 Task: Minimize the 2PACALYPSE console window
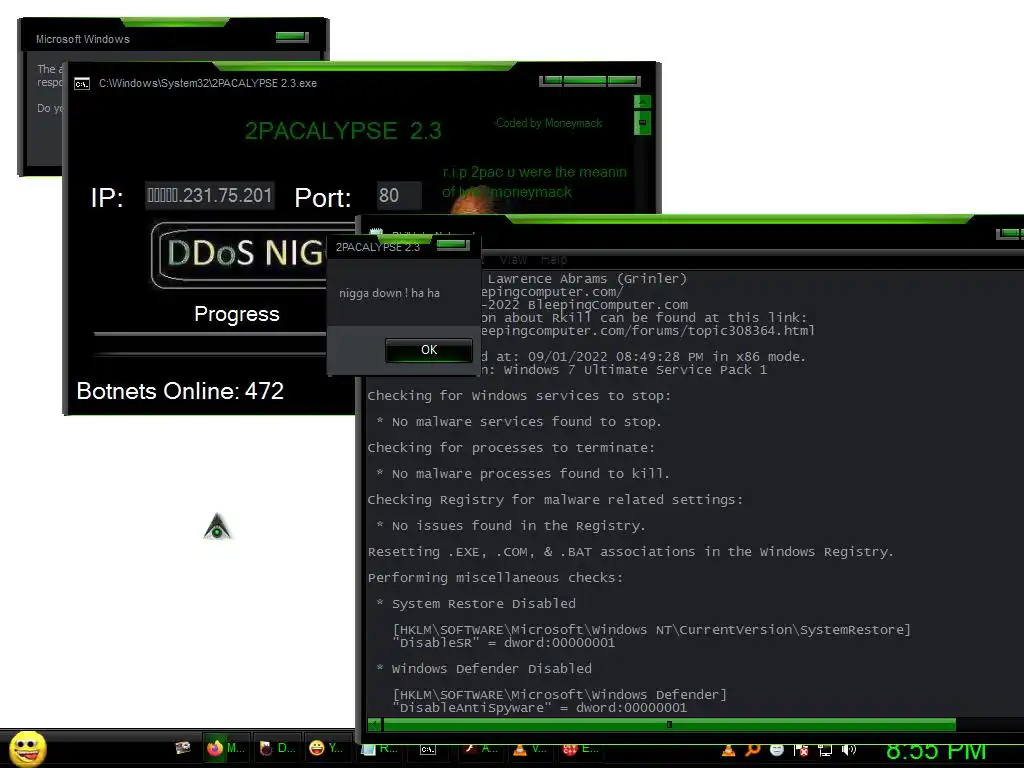(x=551, y=81)
